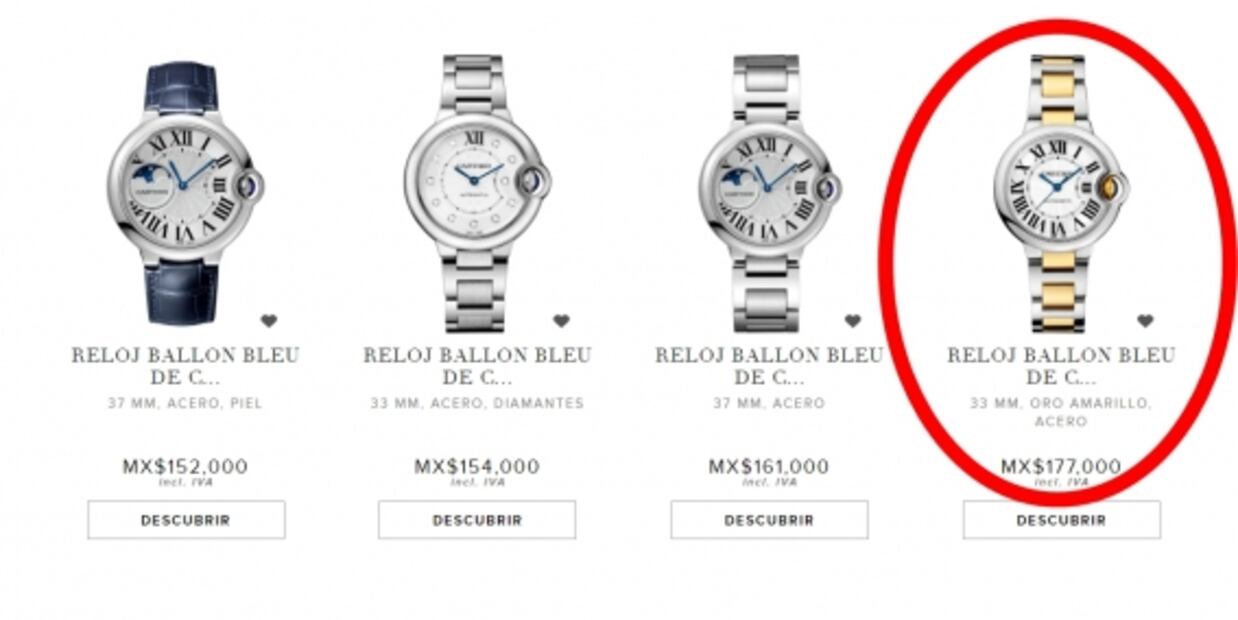1238x620 pixels.
Task: Add MX$161,000 steel watch to wishlist heart
Action: [853, 321]
